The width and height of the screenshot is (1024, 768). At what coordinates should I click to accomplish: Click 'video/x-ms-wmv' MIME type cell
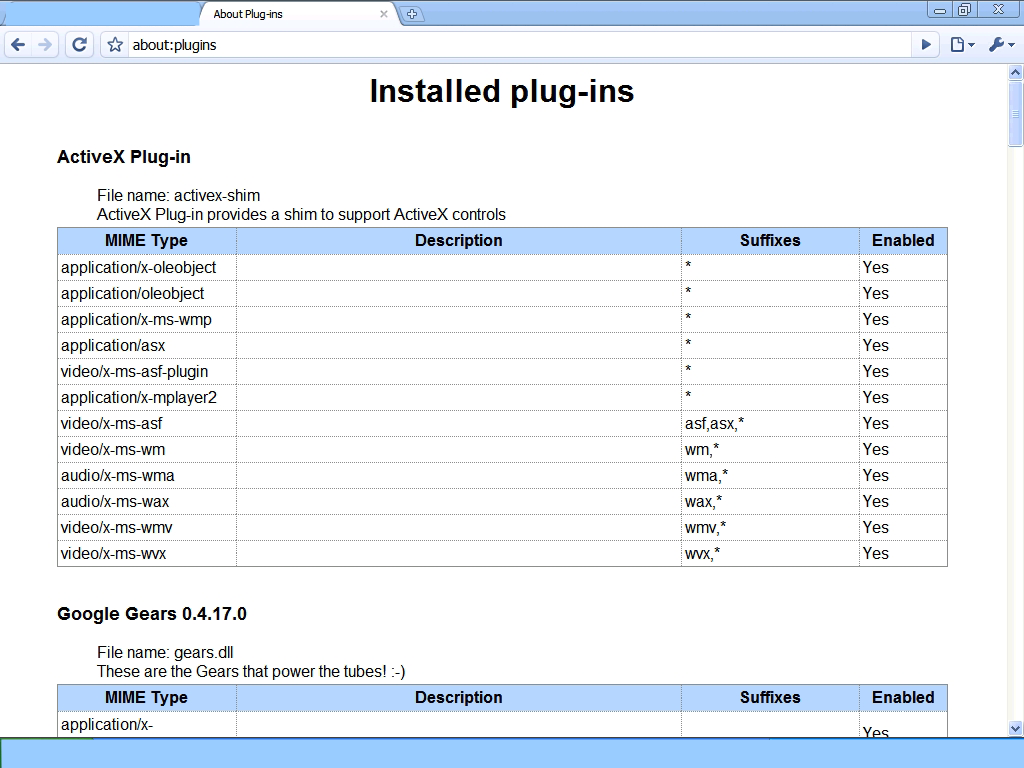point(147,528)
